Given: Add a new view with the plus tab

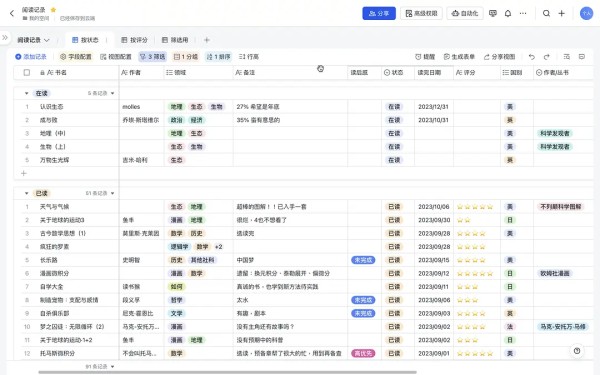Looking at the screenshot, I should coord(207,40).
